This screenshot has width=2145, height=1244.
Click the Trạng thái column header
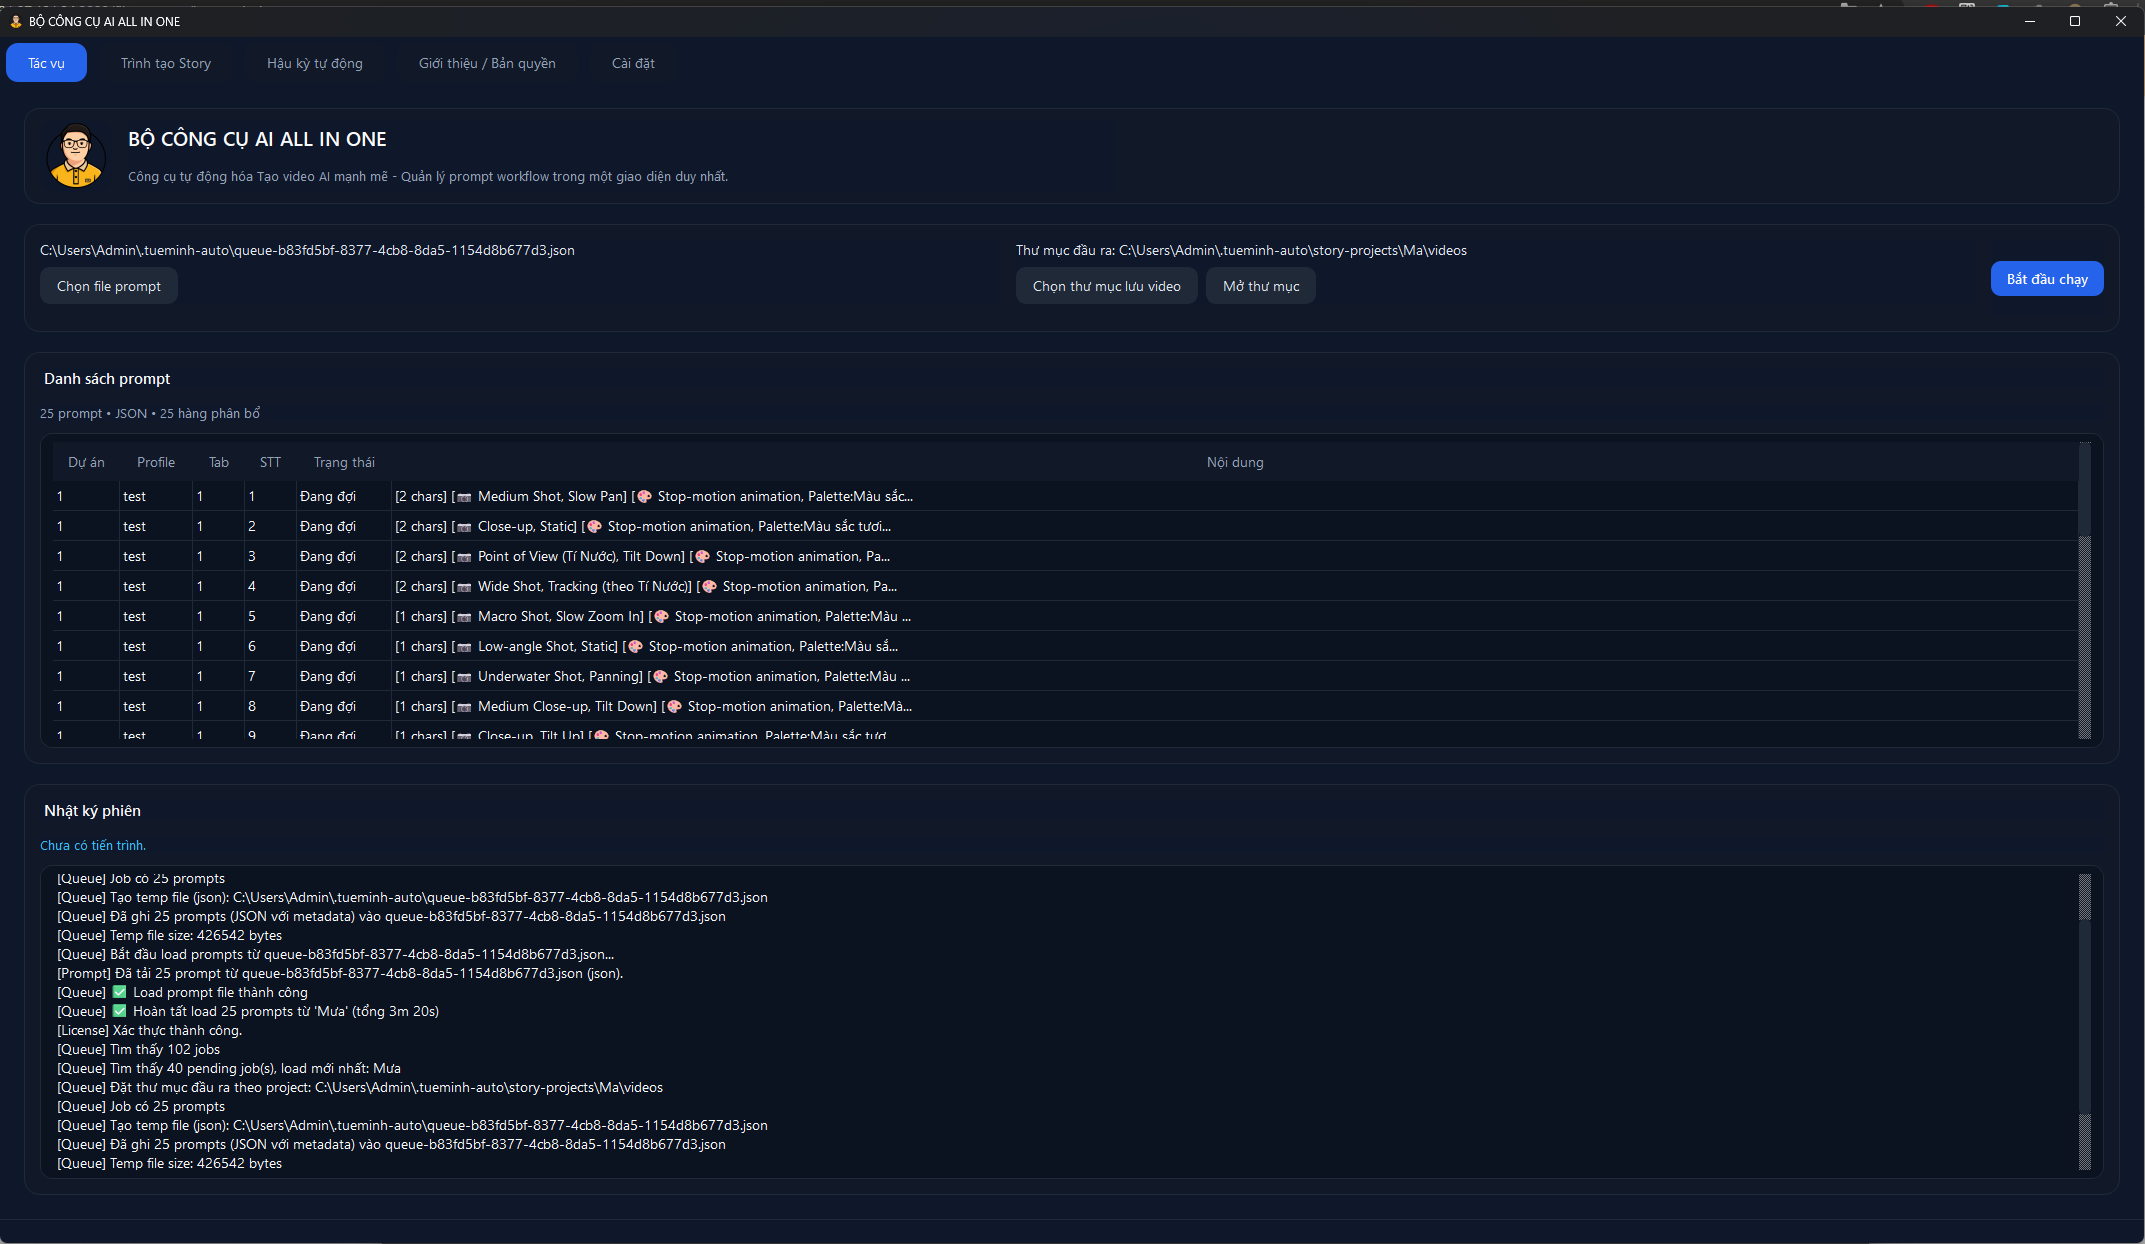(x=344, y=462)
